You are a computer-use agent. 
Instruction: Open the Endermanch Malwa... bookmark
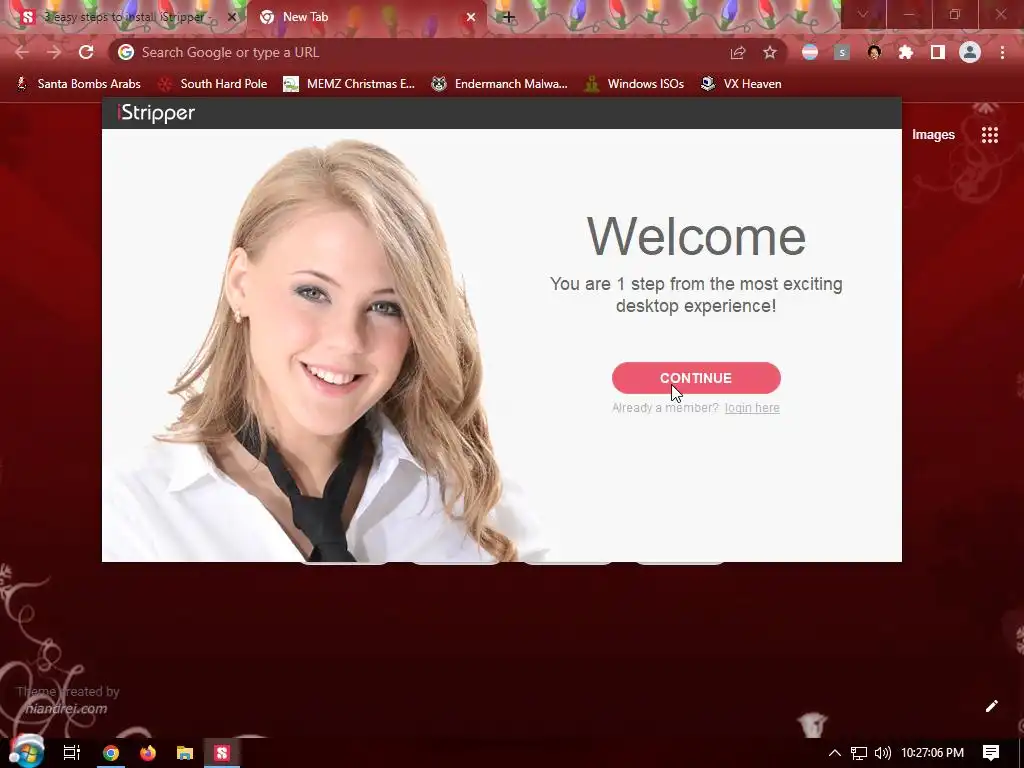pos(500,84)
